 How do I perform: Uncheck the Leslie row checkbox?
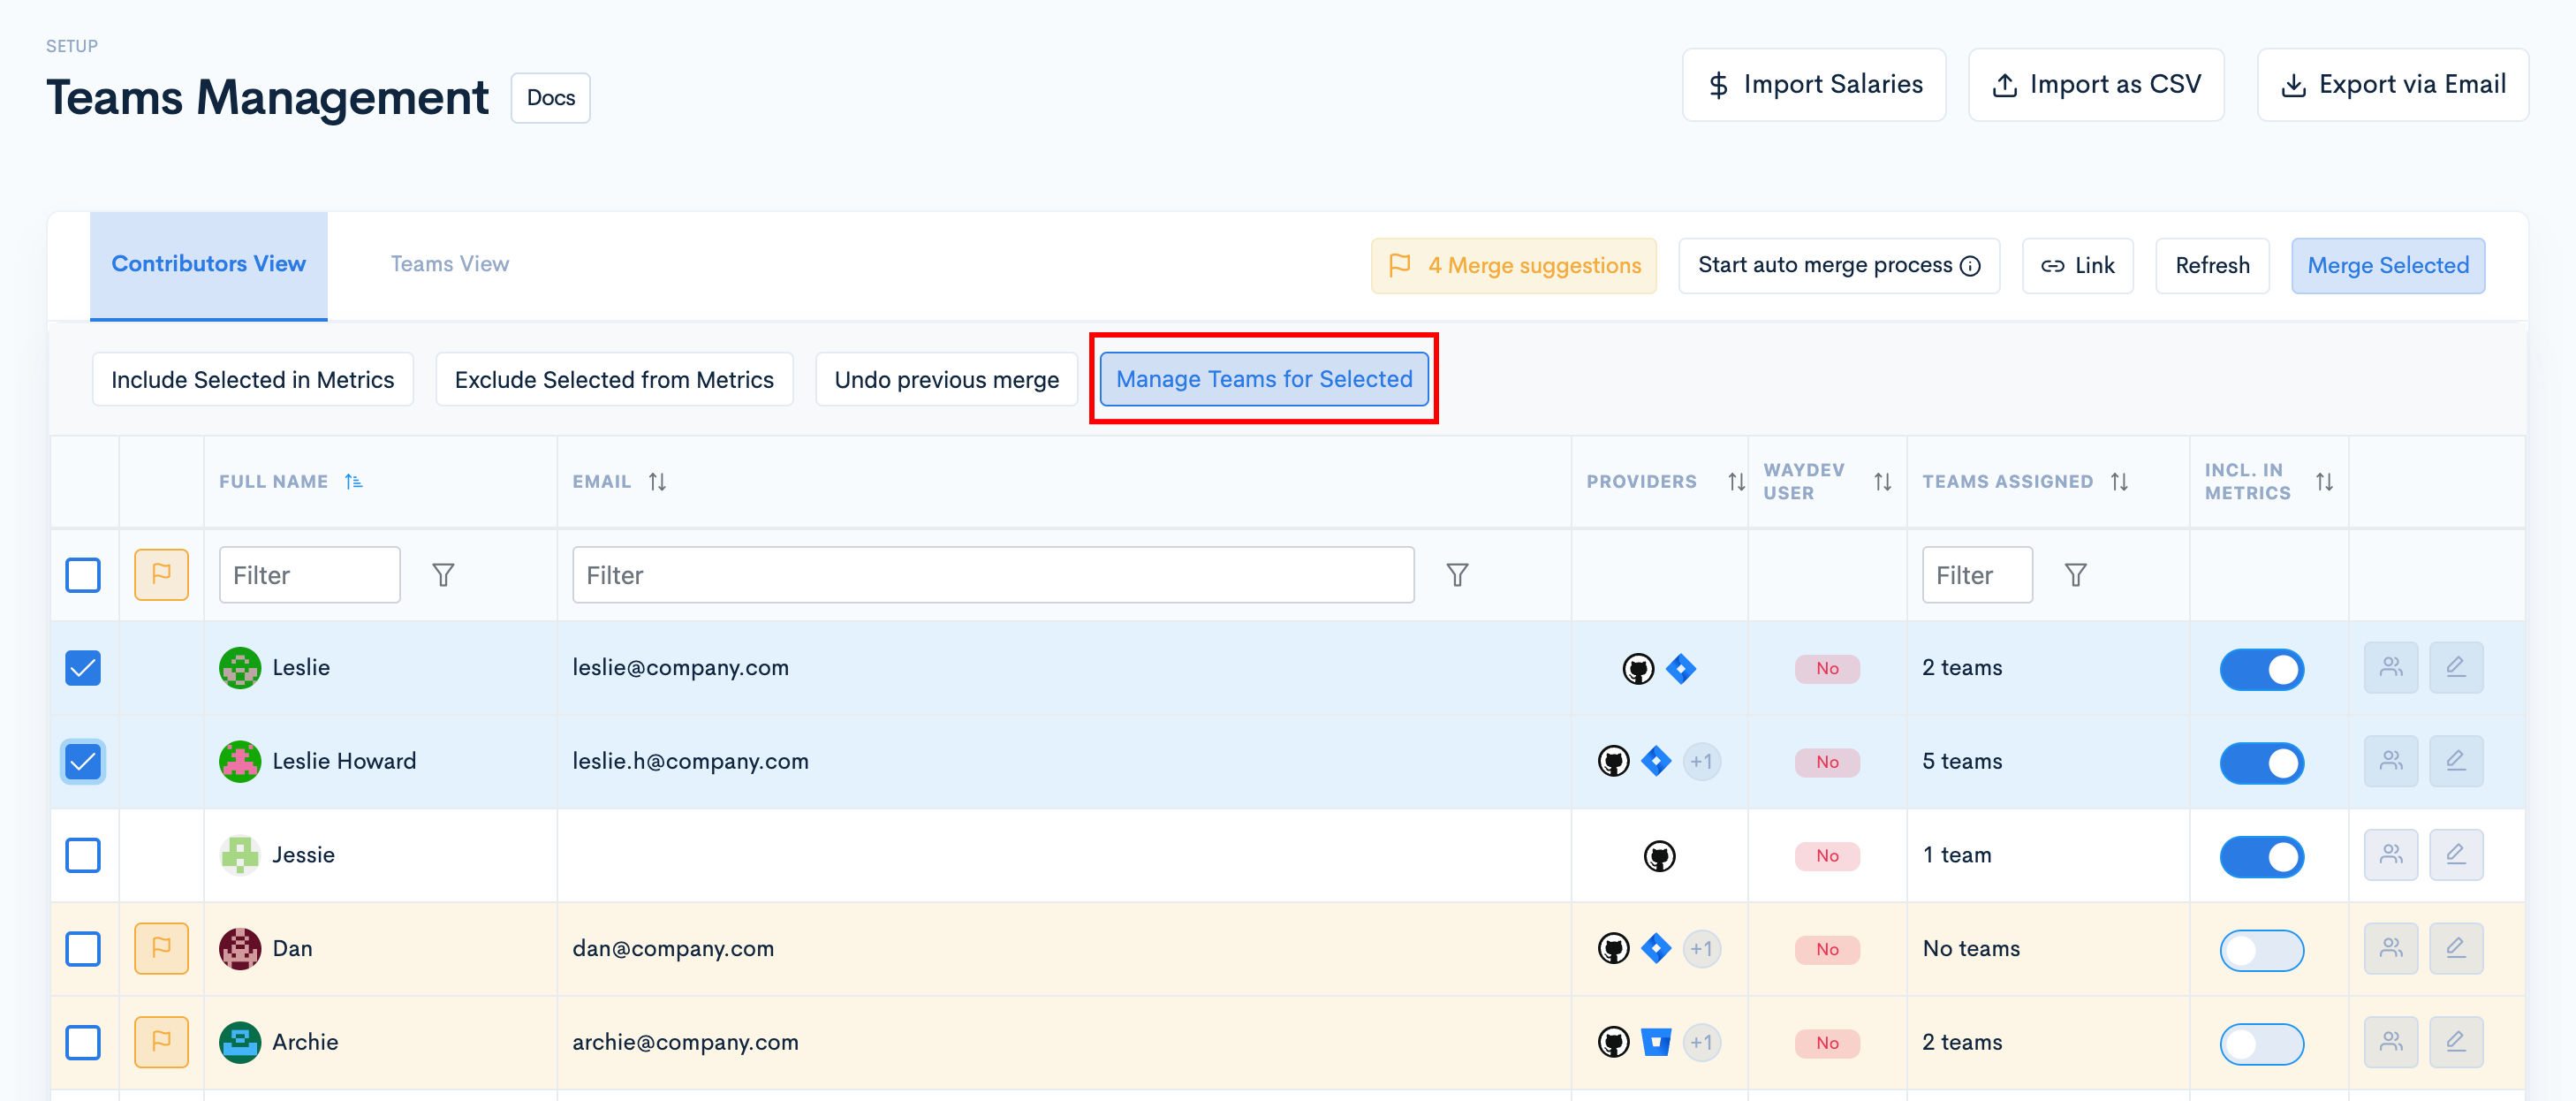pyautogui.click(x=83, y=668)
